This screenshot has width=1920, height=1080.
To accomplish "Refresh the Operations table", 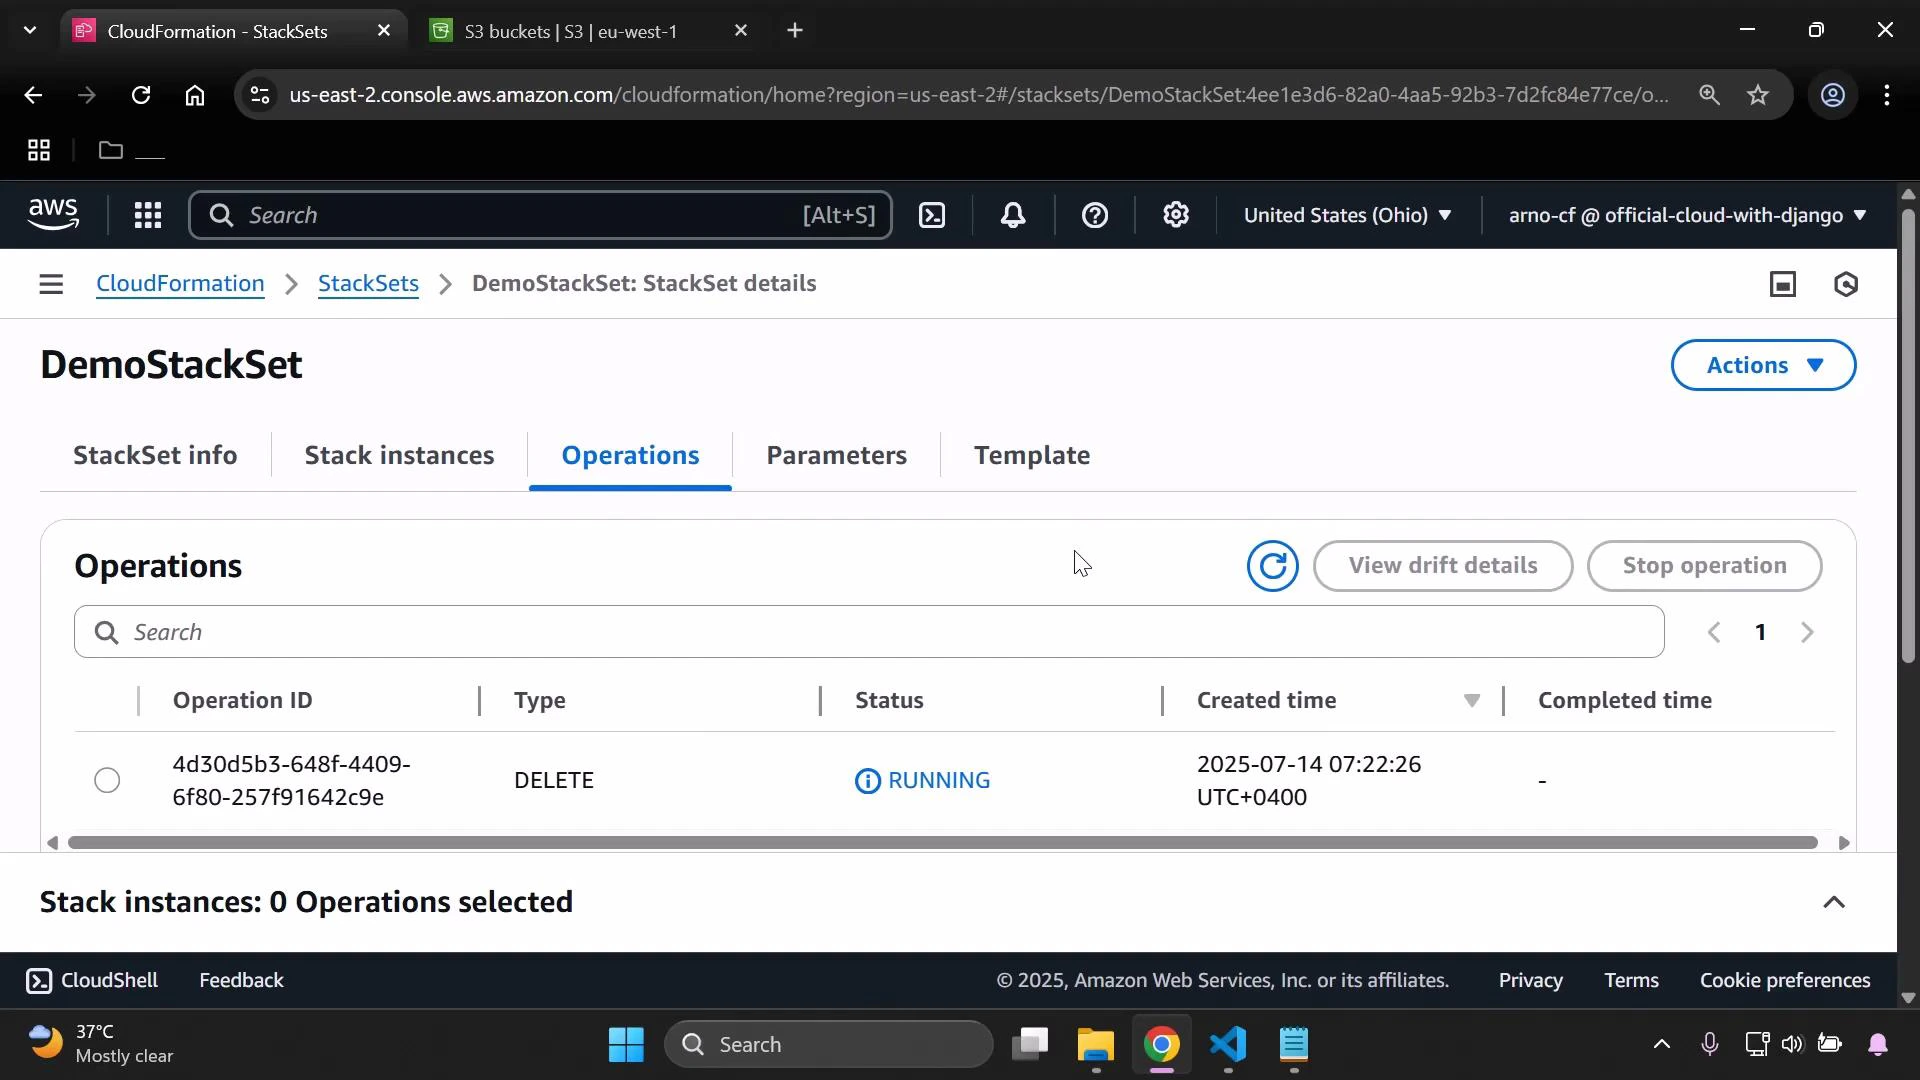I will (1271, 565).
